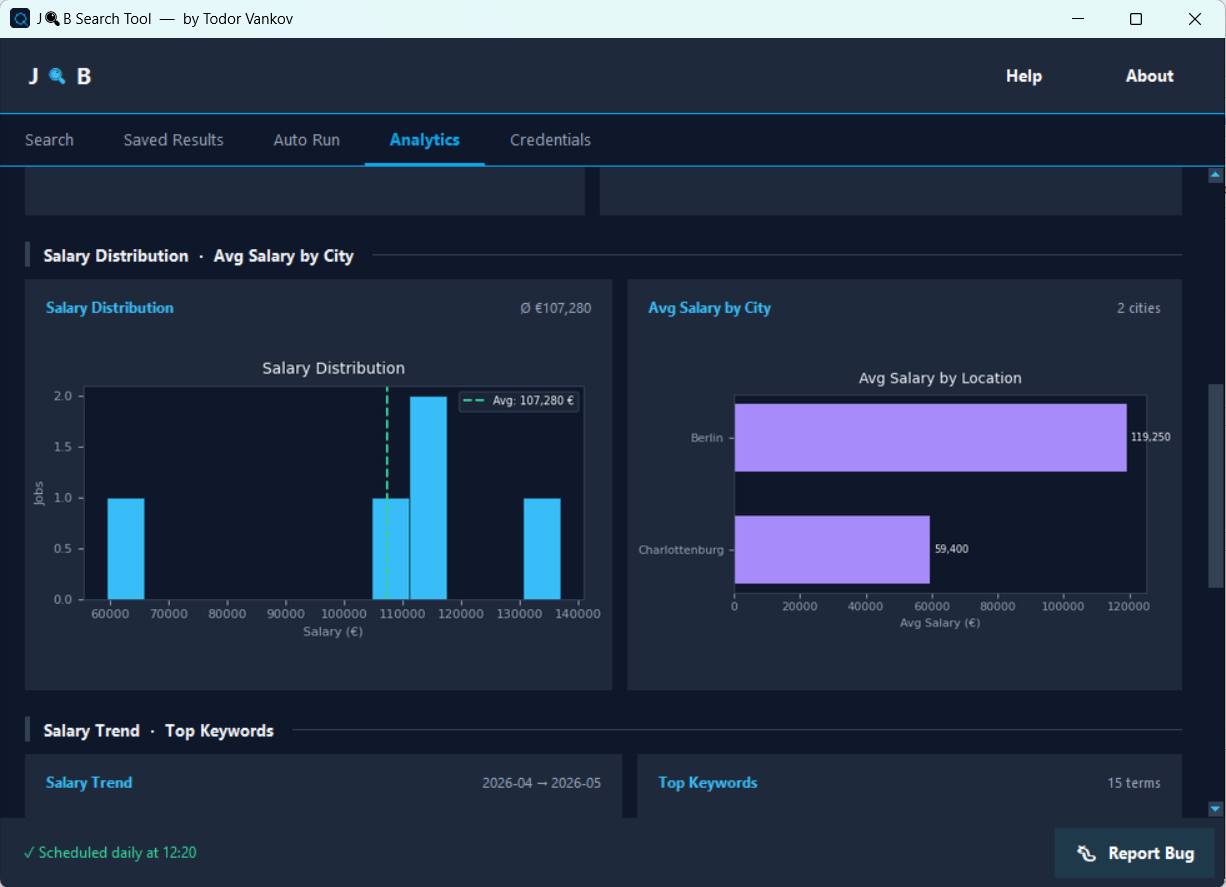Click the Top Keywords card heading
The image size is (1226, 887).
pyautogui.click(x=707, y=783)
